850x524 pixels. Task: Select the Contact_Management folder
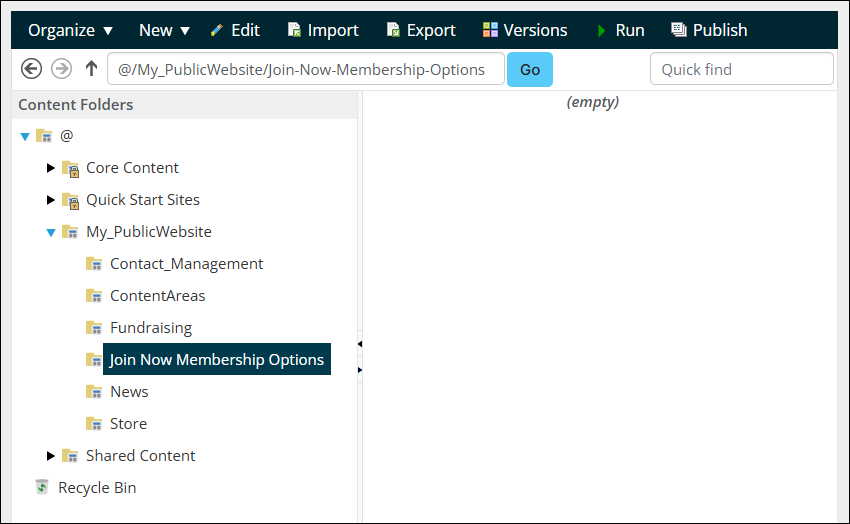(x=186, y=263)
